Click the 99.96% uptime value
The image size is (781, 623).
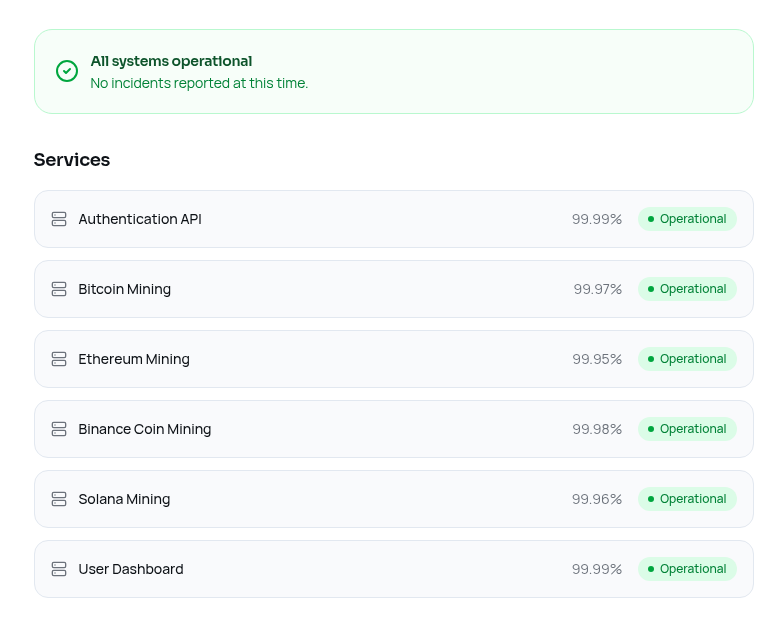[x=597, y=499]
